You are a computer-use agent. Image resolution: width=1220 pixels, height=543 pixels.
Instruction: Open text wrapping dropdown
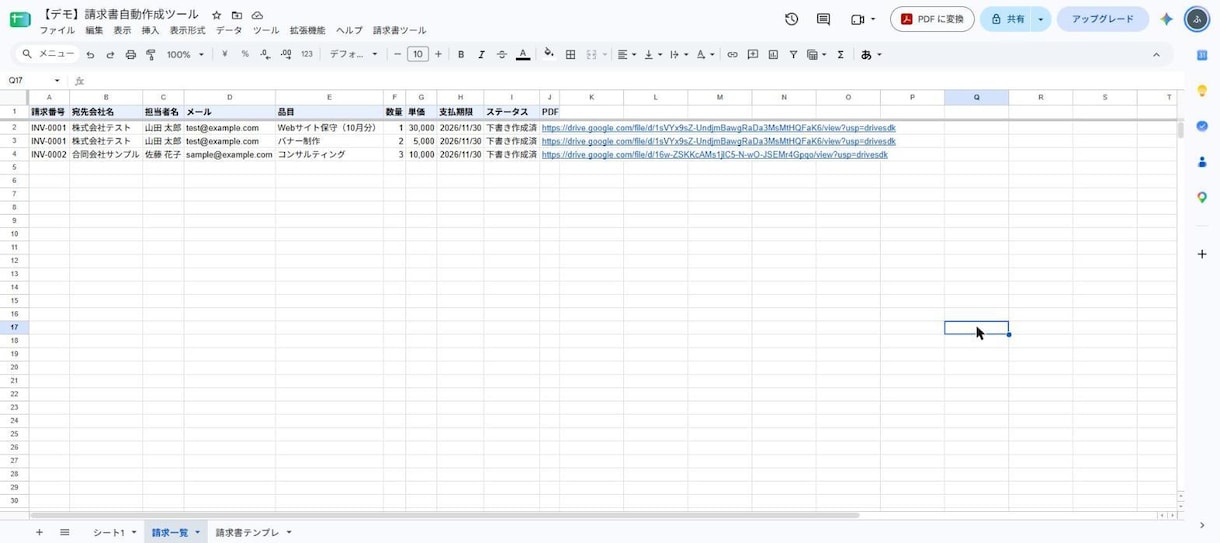click(679, 55)
